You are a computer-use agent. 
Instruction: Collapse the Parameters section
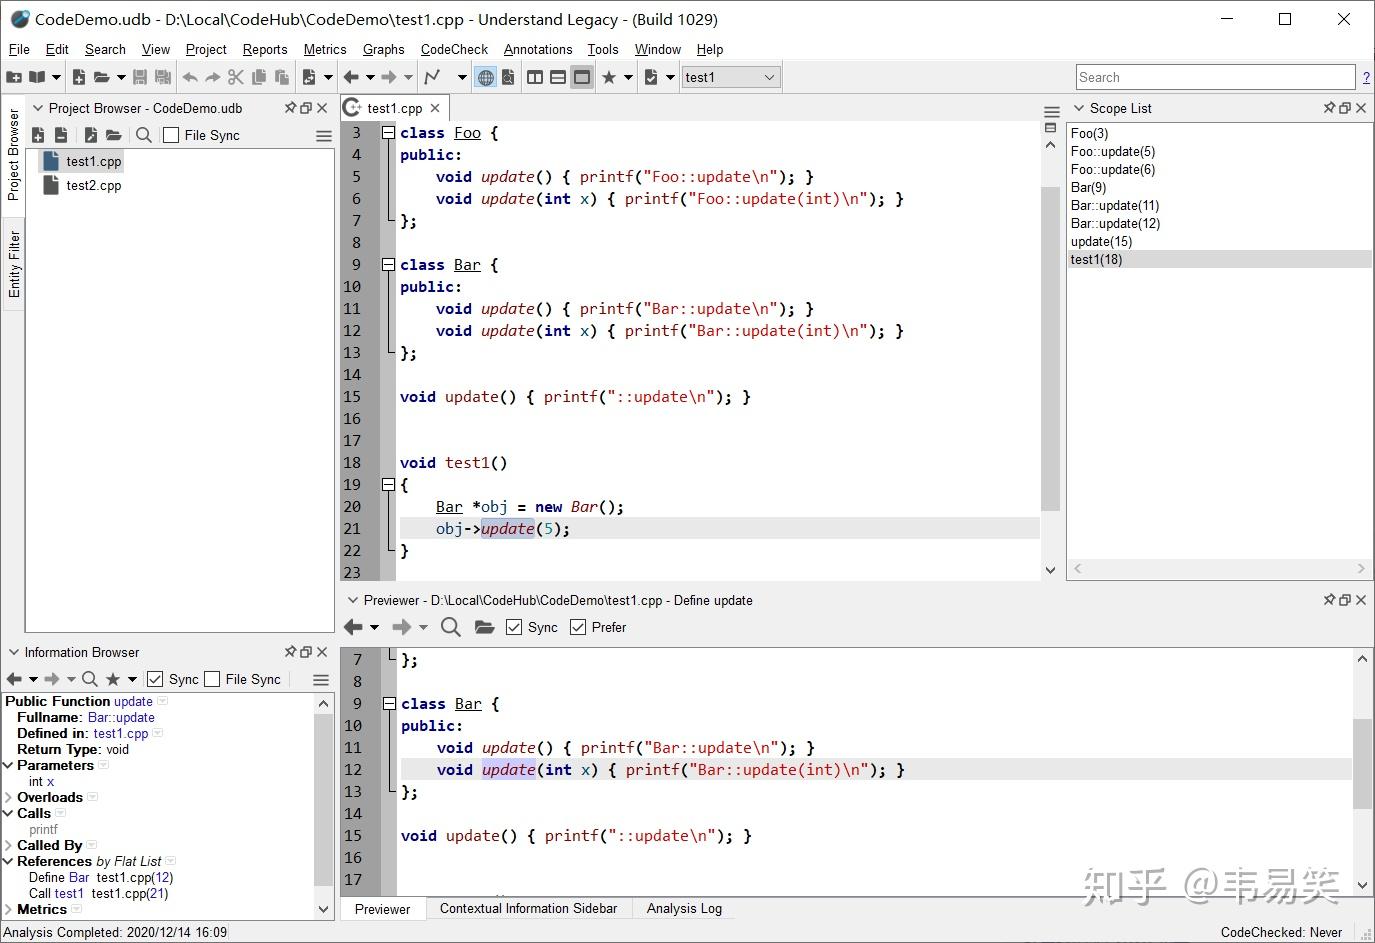pos(9,765)
